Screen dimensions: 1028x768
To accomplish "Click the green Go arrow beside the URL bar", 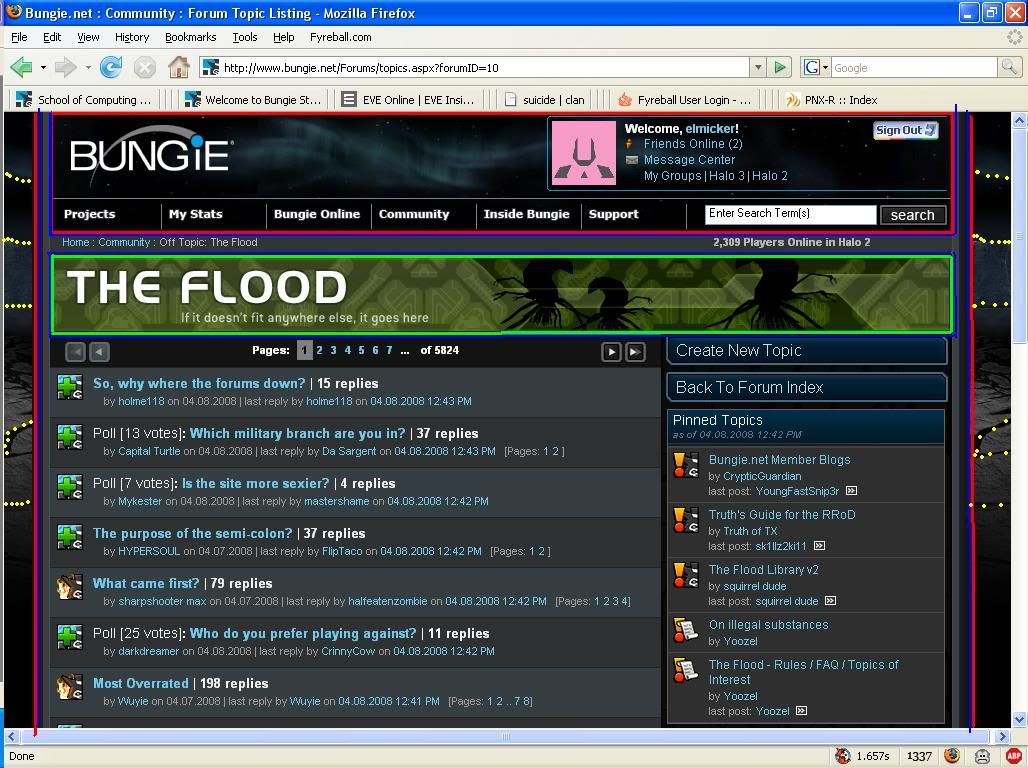I will (780, 67).
